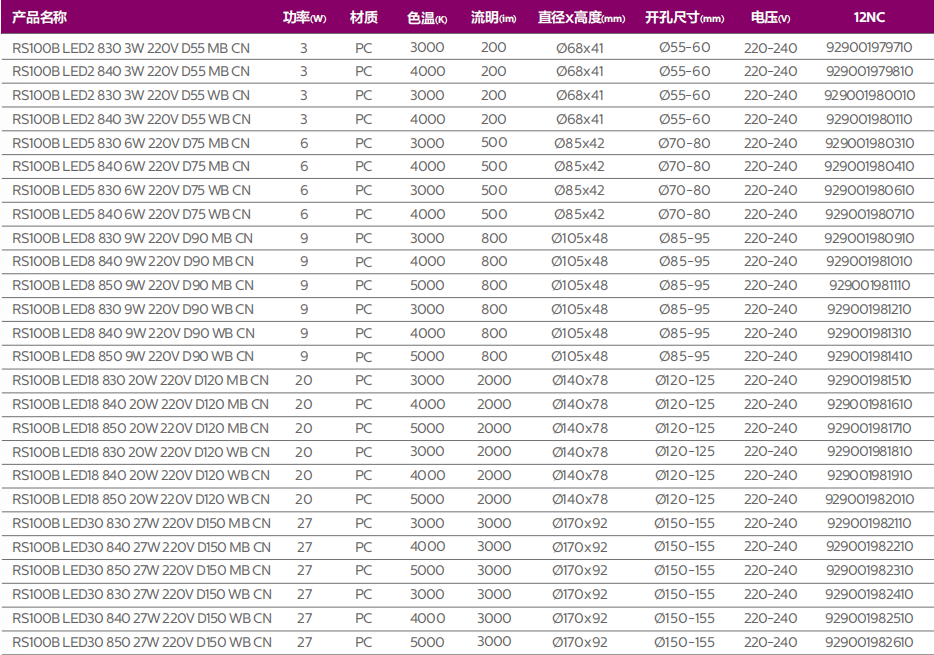This screenshot has width=934, height=655.
Task: Click 12NC code 929001980110
Action: click(x=869, y=119)
